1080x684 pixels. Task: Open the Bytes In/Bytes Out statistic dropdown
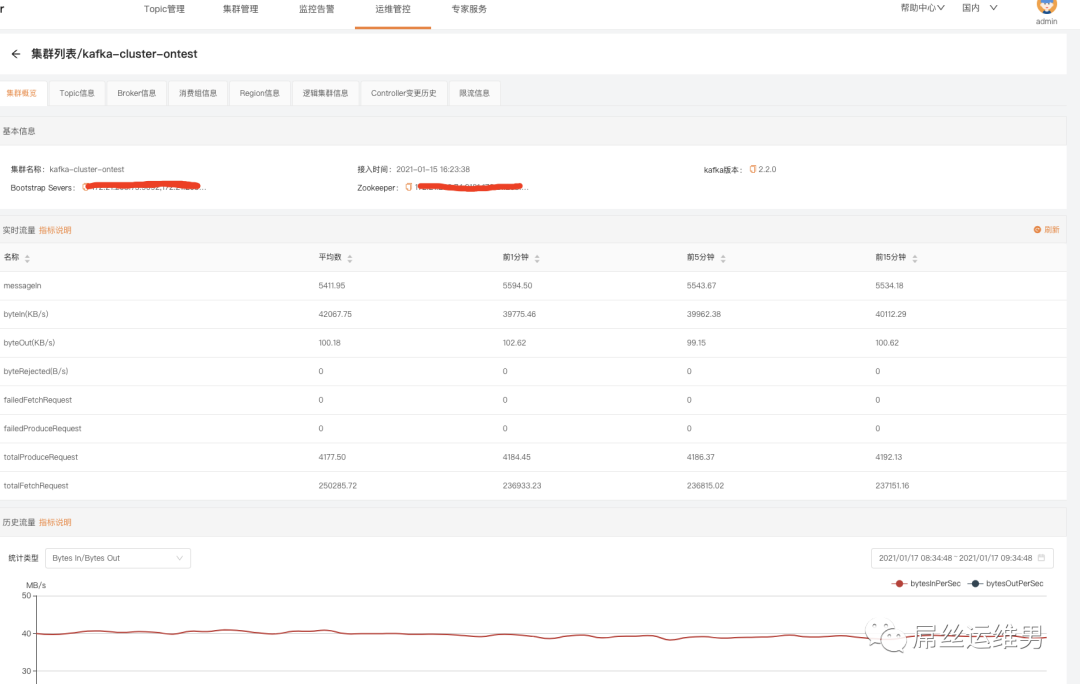[118, 558]
